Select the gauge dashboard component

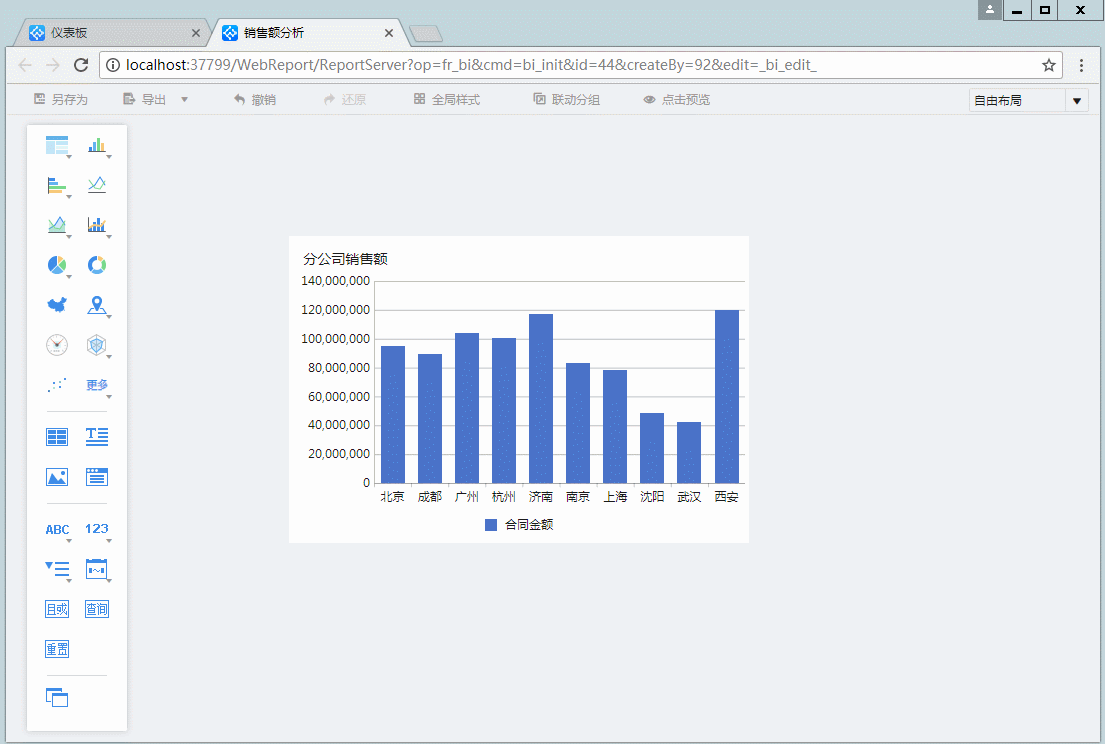click(x=56, y=345)
